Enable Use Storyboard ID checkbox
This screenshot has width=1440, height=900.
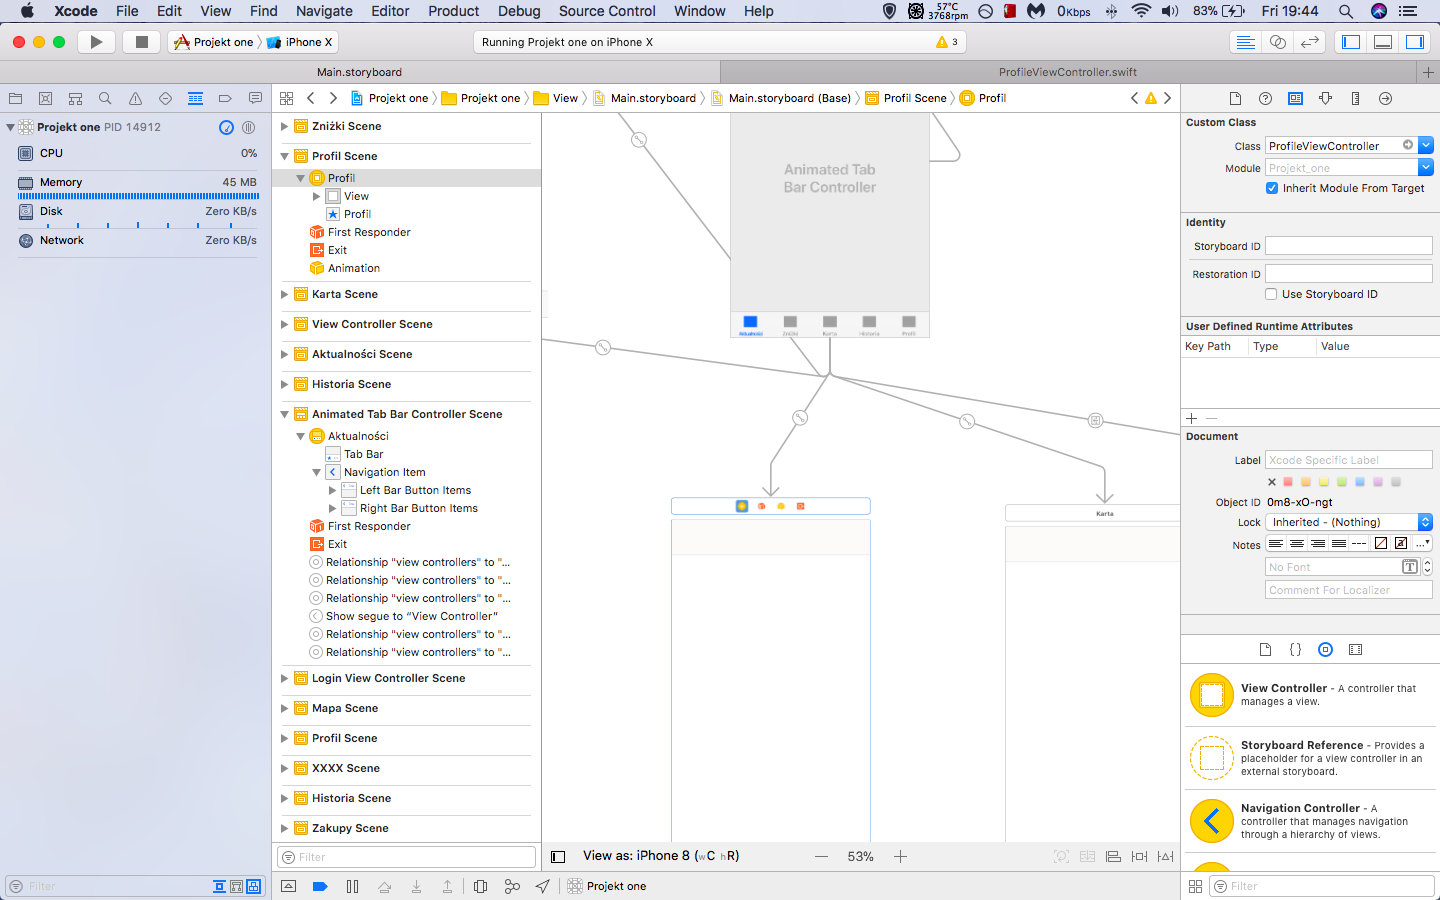[x=1271, y=294]
